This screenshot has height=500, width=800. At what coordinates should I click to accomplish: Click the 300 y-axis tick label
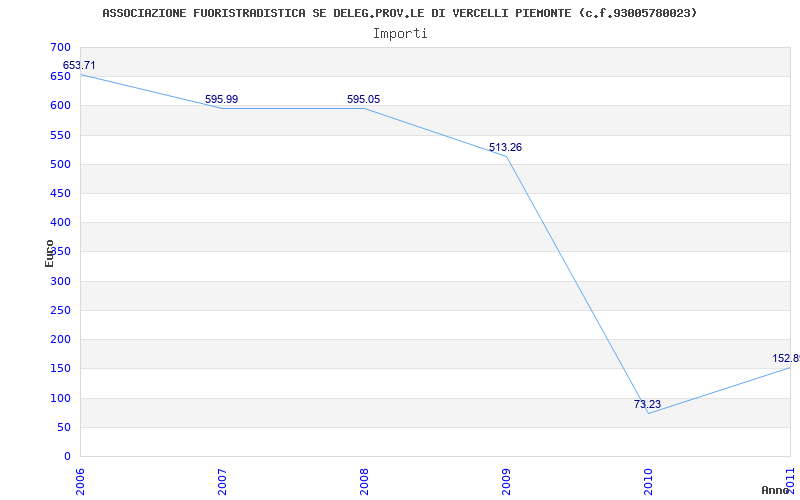60,281
